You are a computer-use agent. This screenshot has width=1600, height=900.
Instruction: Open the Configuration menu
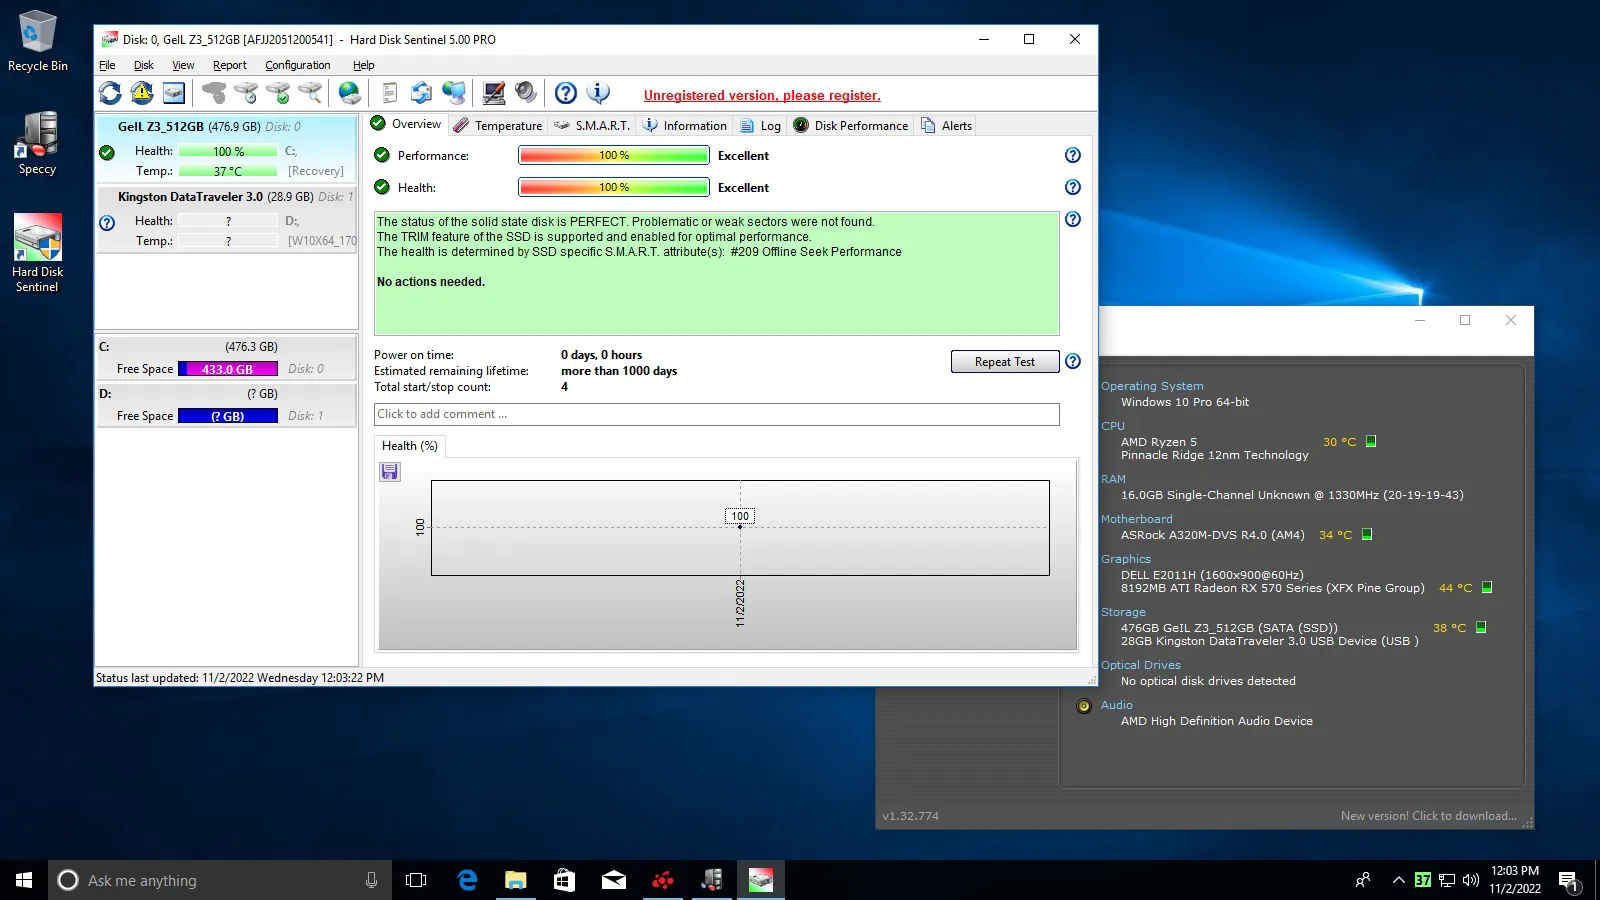[297, 65]
